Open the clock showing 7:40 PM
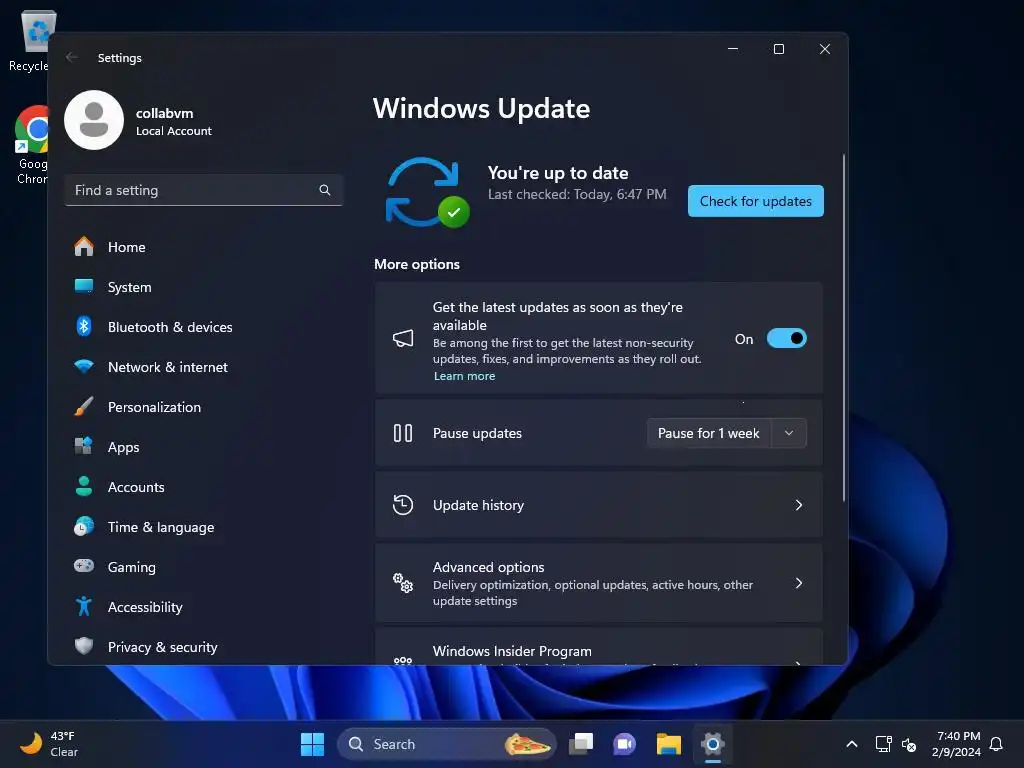Screen dimensions: 1024x768 pyautogui.click(x=957, y=744)
